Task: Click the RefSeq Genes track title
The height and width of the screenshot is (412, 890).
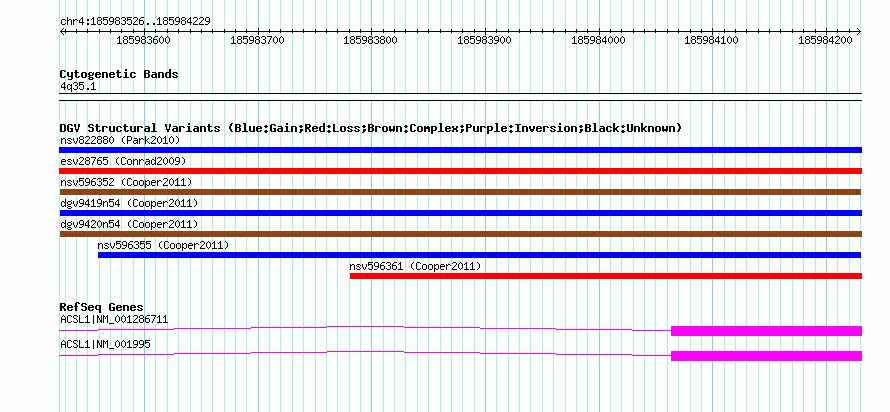Action: (x=102, y=308)
